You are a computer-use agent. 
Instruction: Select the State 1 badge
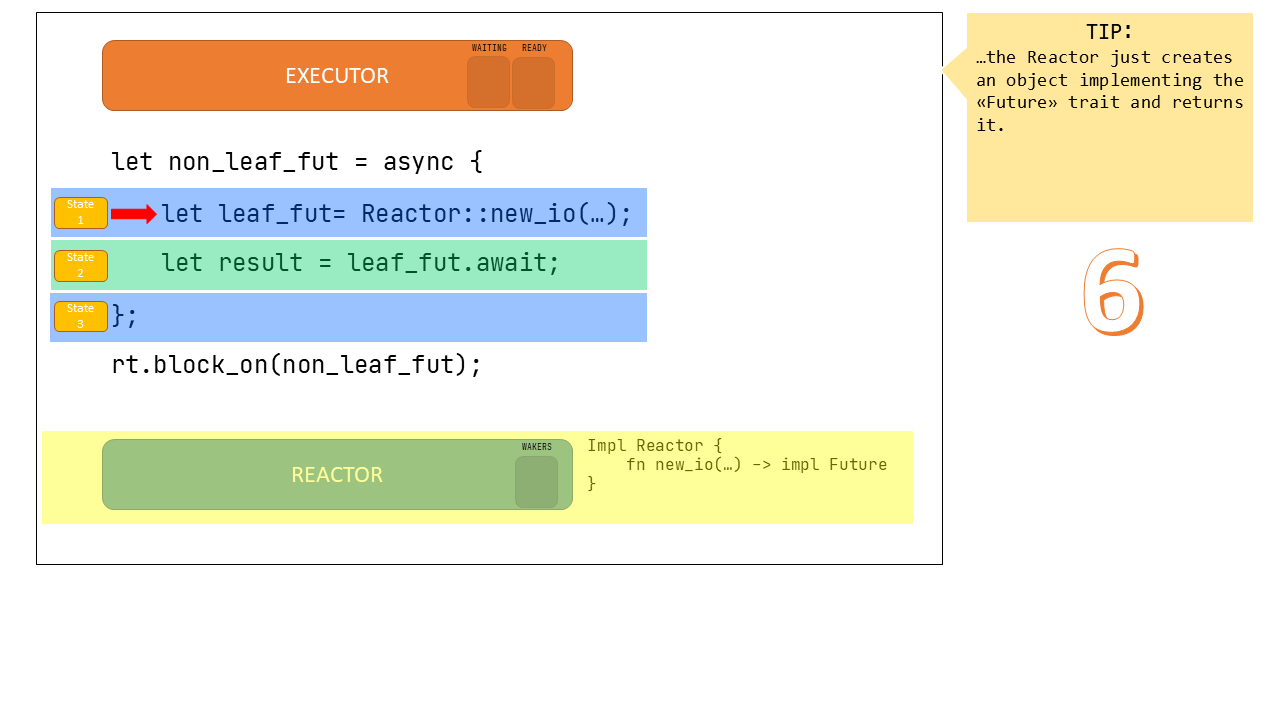[x=81, y=213]
